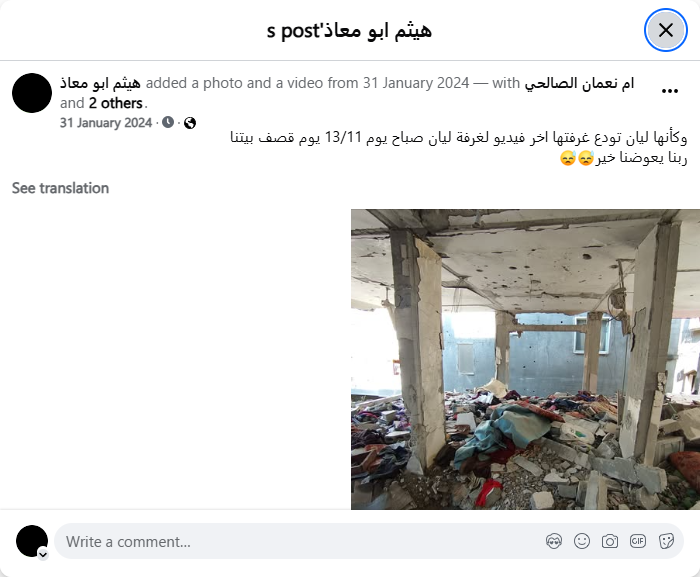Click See translation link
The height and width of the screenshot is (577, 700).
60,188
